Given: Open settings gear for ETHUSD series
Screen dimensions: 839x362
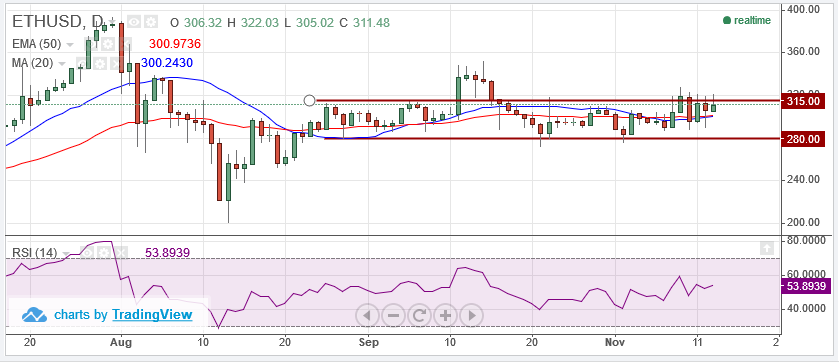Looking at the screenshot, I should [x=151, y=22].
